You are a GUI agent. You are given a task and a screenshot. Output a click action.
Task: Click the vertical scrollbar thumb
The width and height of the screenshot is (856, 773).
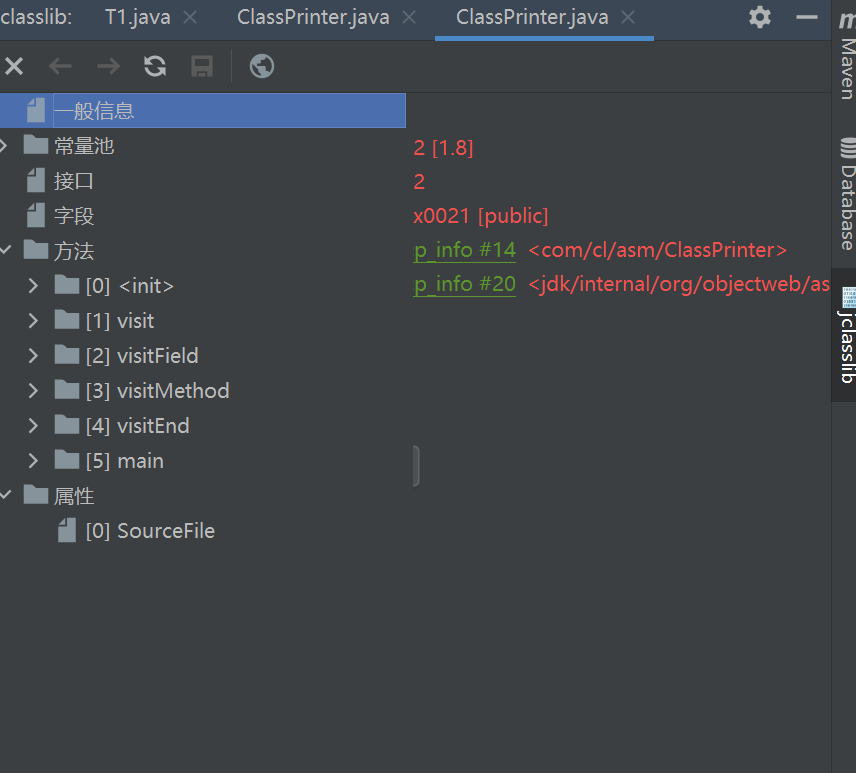point(415,465)
